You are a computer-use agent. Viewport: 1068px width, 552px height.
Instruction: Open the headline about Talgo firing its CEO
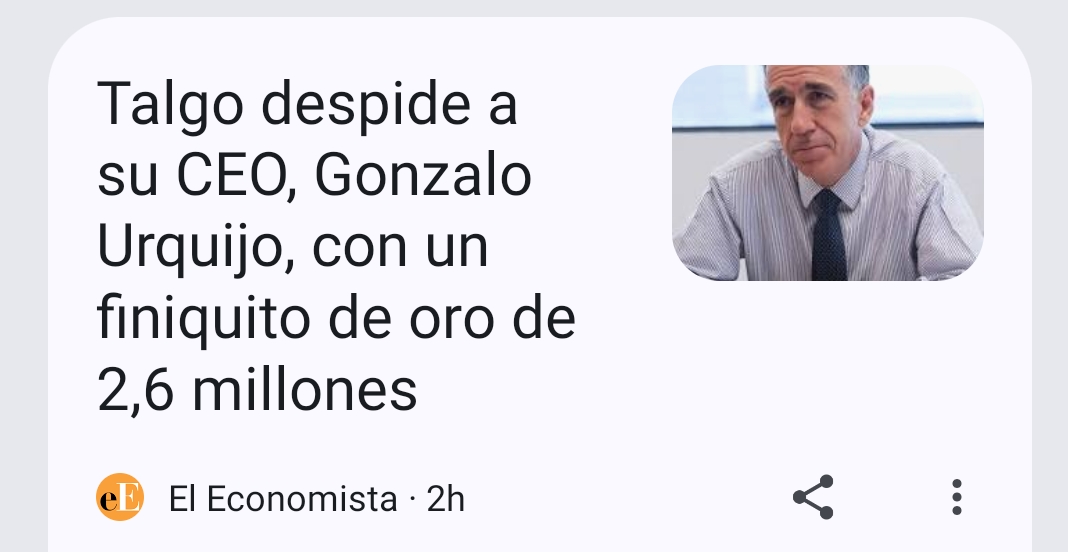click(x=336, y=245)
